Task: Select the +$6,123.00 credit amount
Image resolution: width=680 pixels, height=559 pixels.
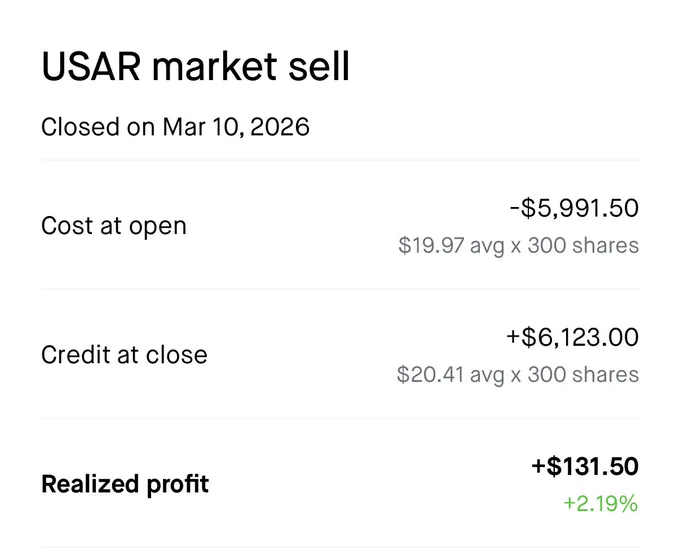Action: point(572,337)
